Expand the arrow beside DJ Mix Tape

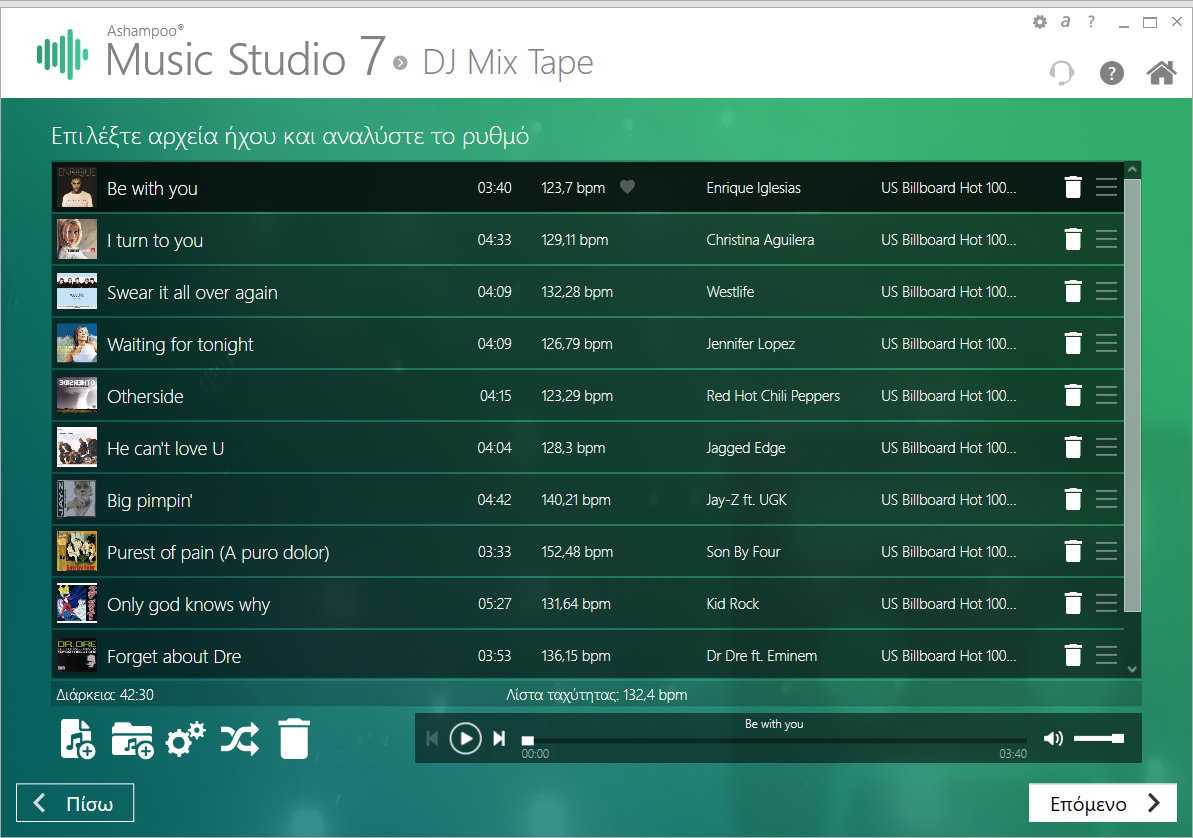click(400, 63)
